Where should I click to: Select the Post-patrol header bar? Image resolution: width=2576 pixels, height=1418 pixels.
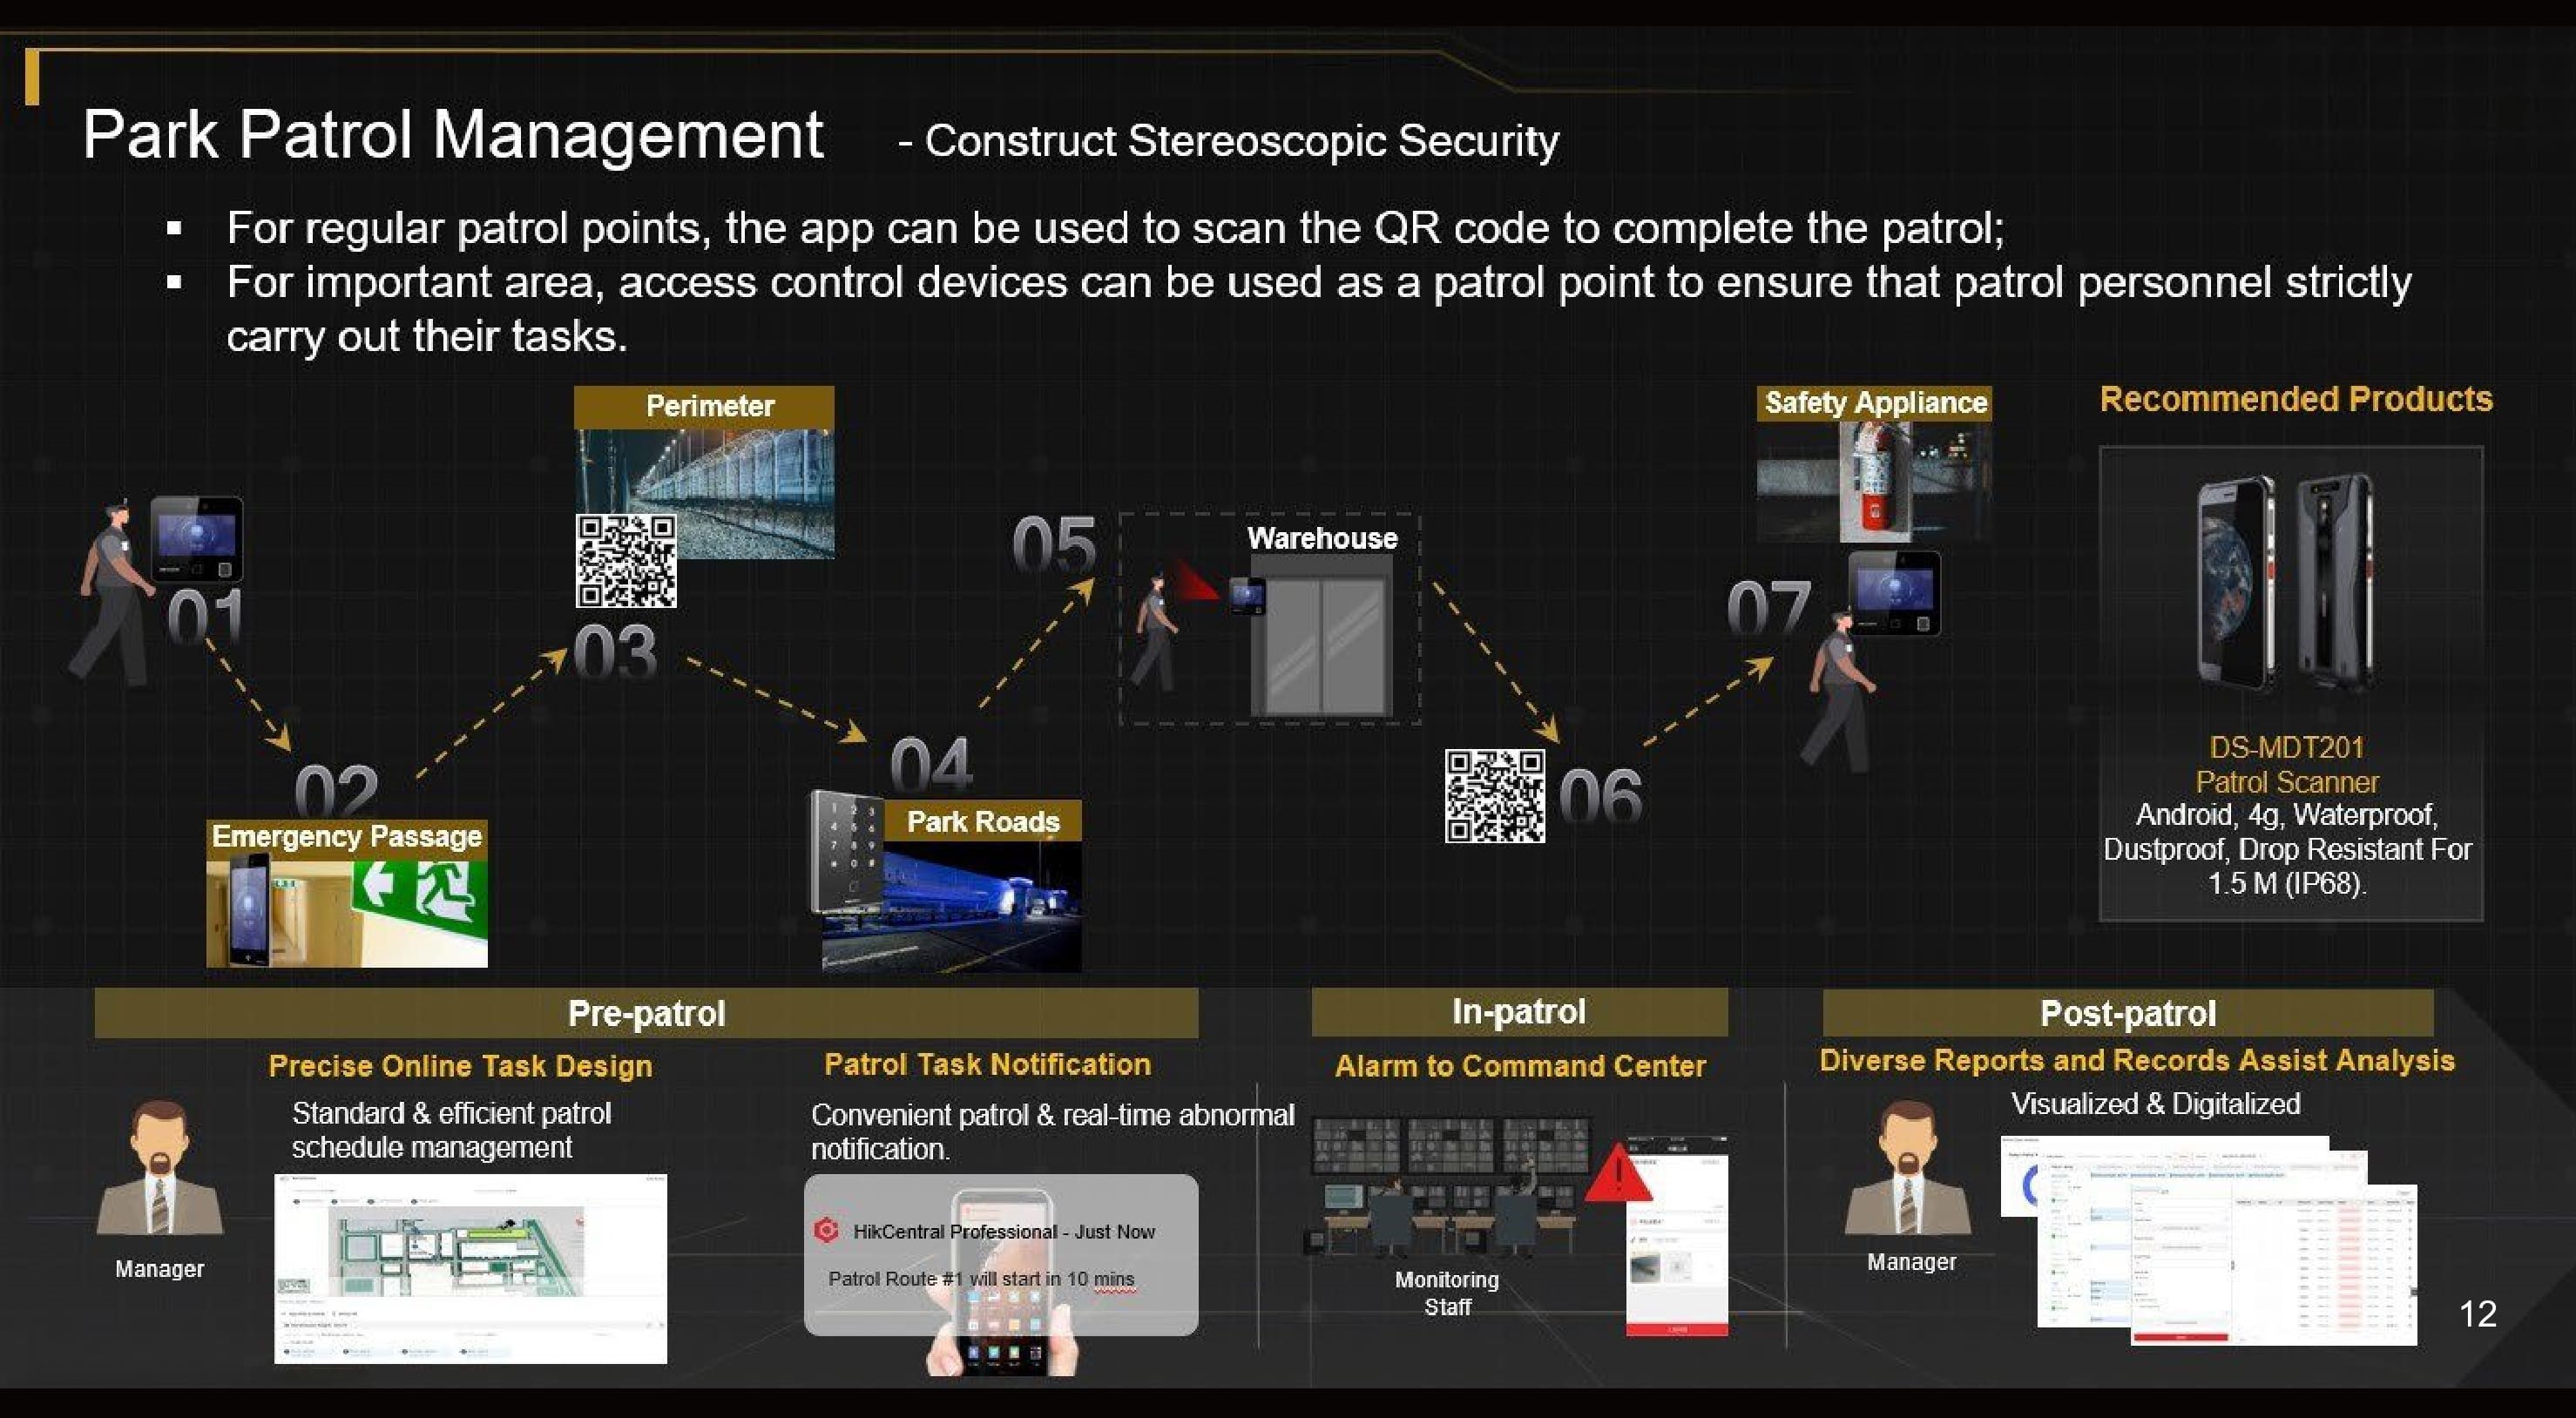tap(2127, 1013)
